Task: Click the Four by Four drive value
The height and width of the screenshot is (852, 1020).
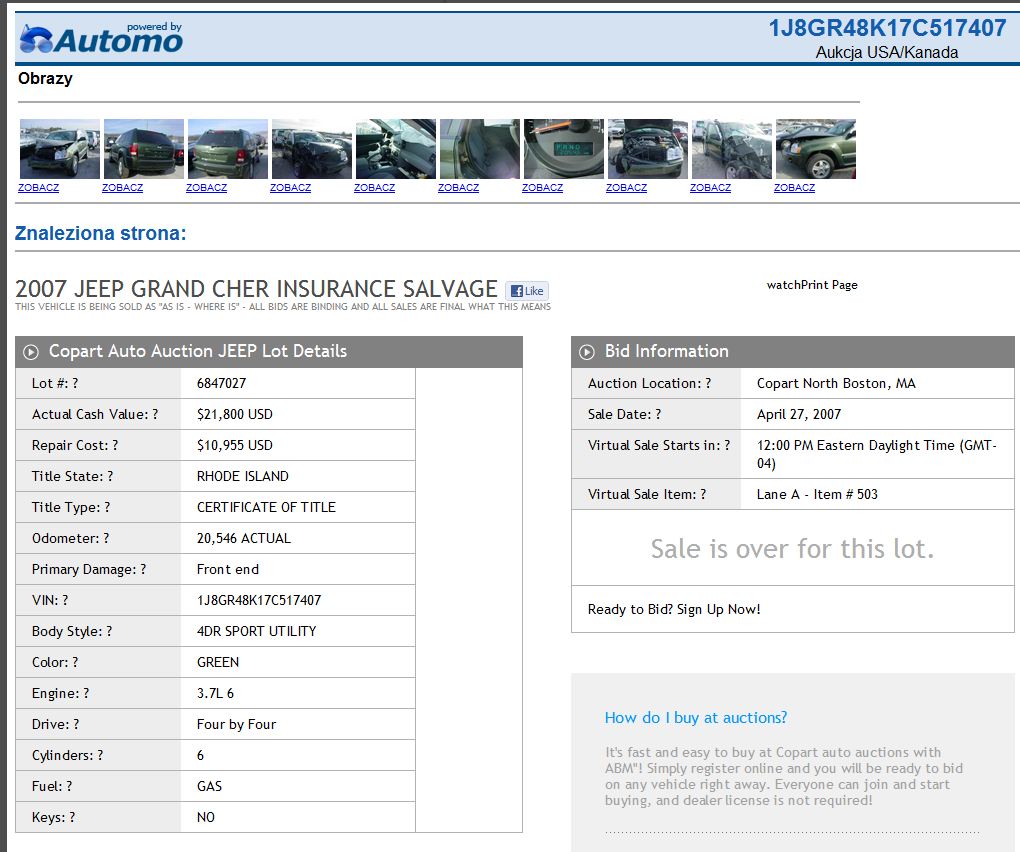Action: tap(236, 725)
